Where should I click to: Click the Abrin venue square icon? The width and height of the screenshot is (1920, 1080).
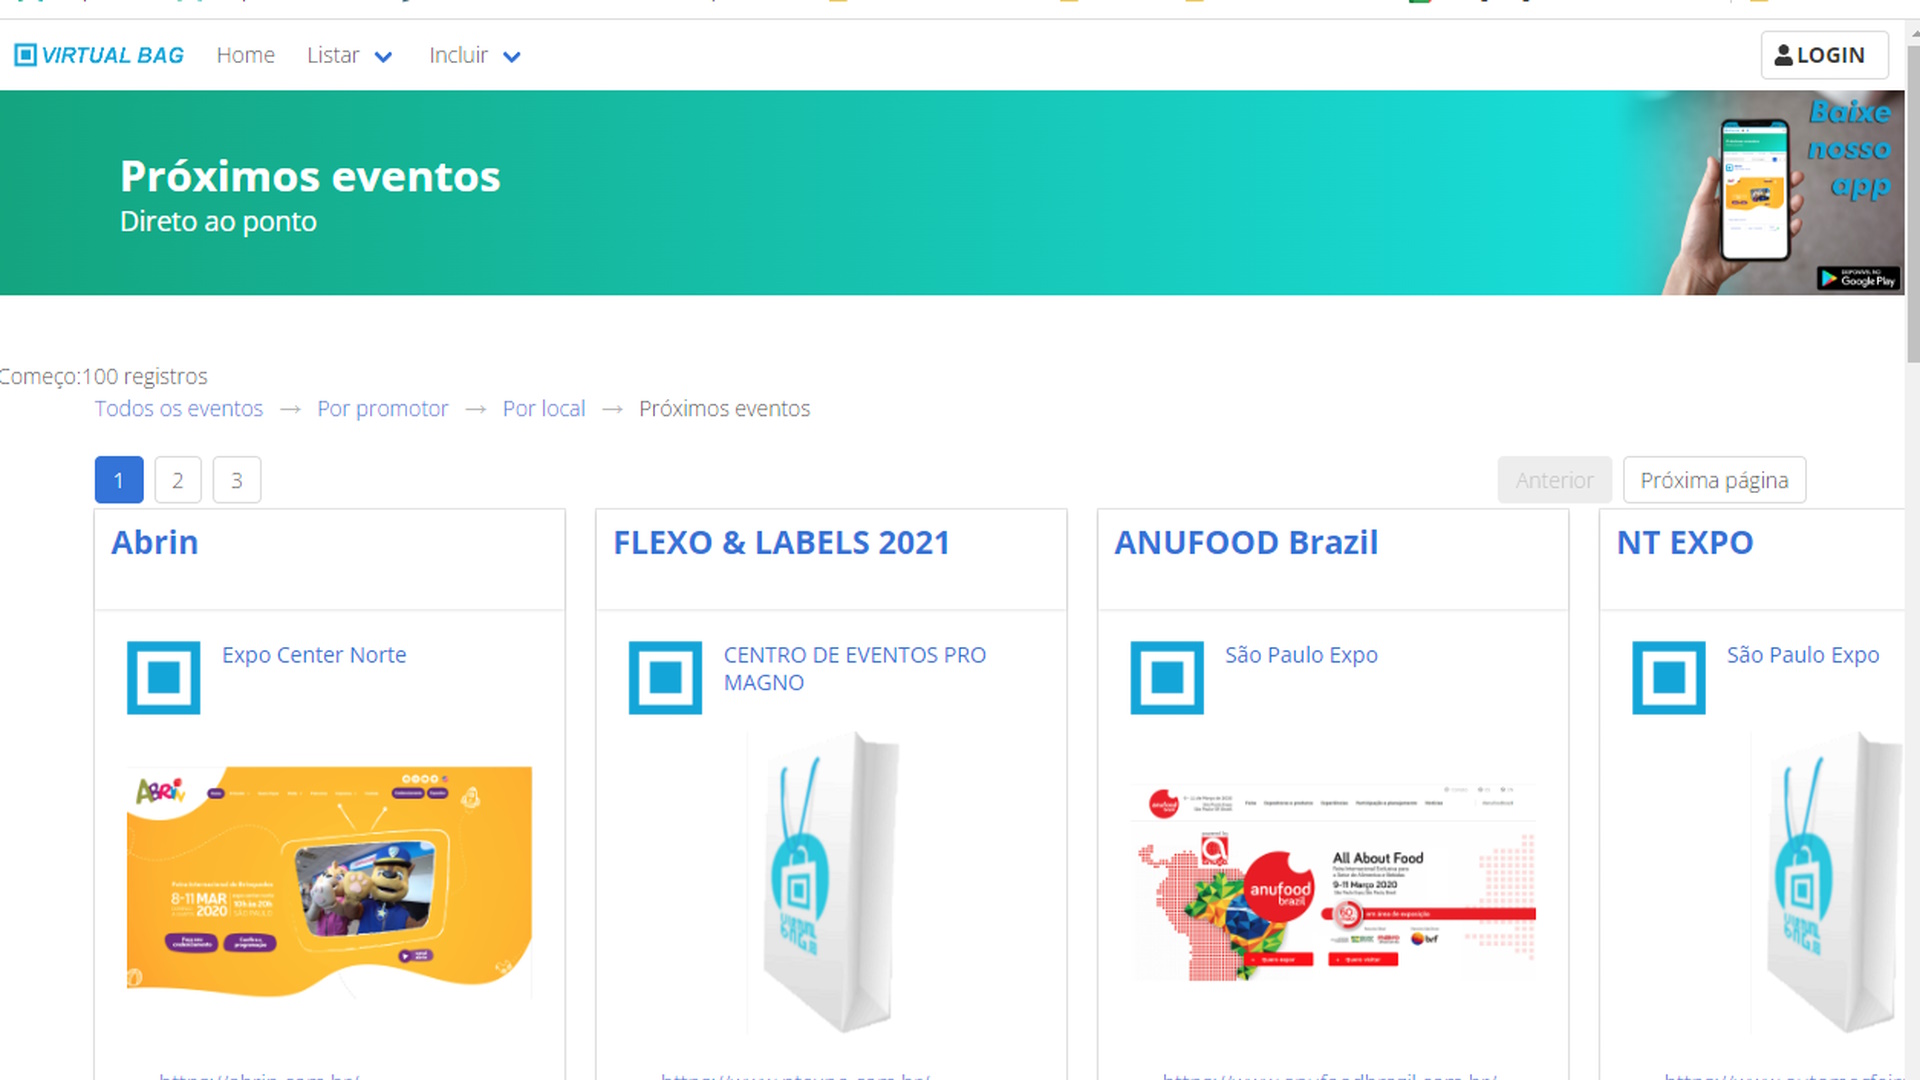click(x=163, y=678)
